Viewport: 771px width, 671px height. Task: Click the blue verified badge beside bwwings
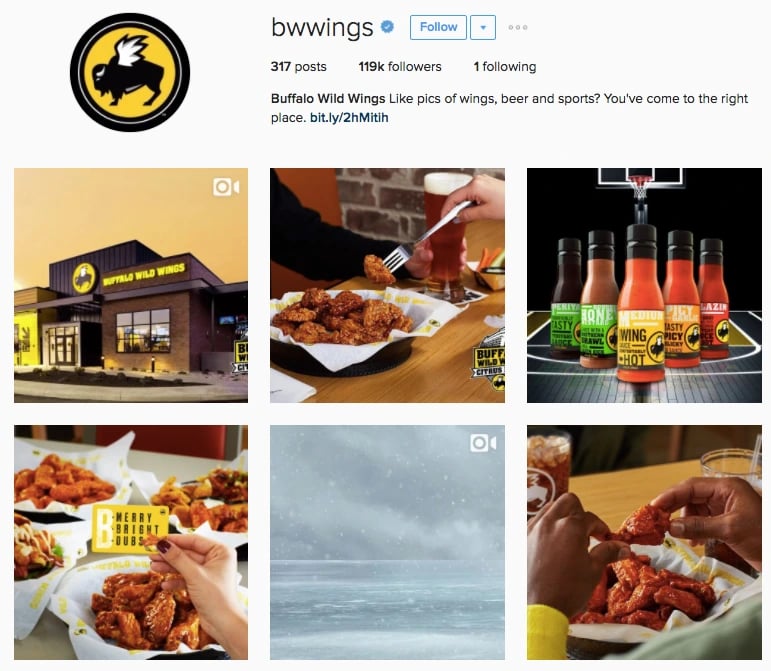(387, 27)
